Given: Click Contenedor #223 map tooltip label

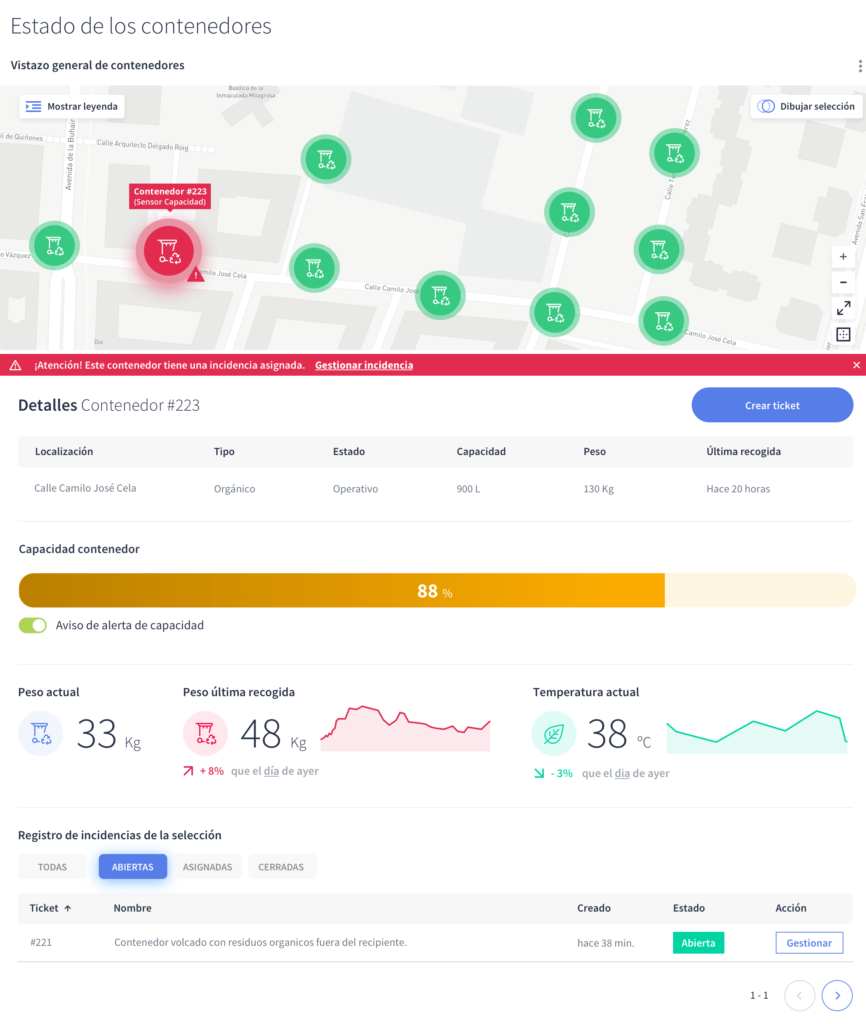Looking at the screenshot, I should coord(170,197).
